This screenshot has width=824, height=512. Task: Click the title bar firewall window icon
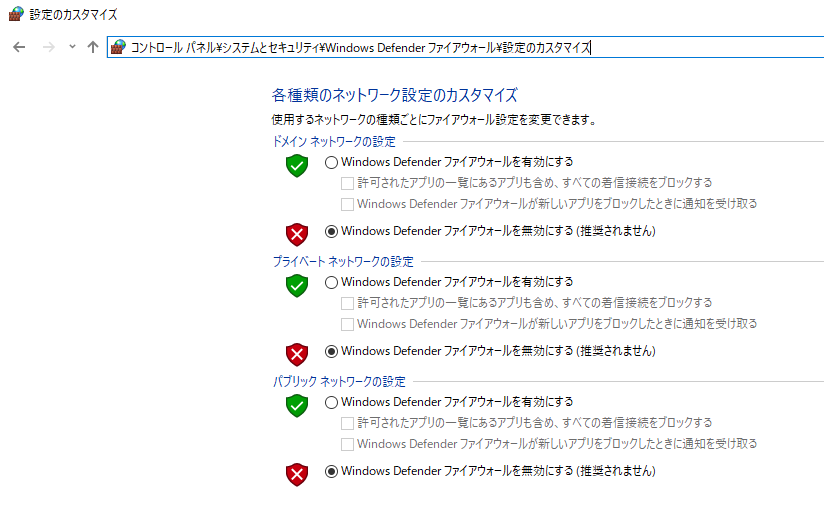click(16, 14)
